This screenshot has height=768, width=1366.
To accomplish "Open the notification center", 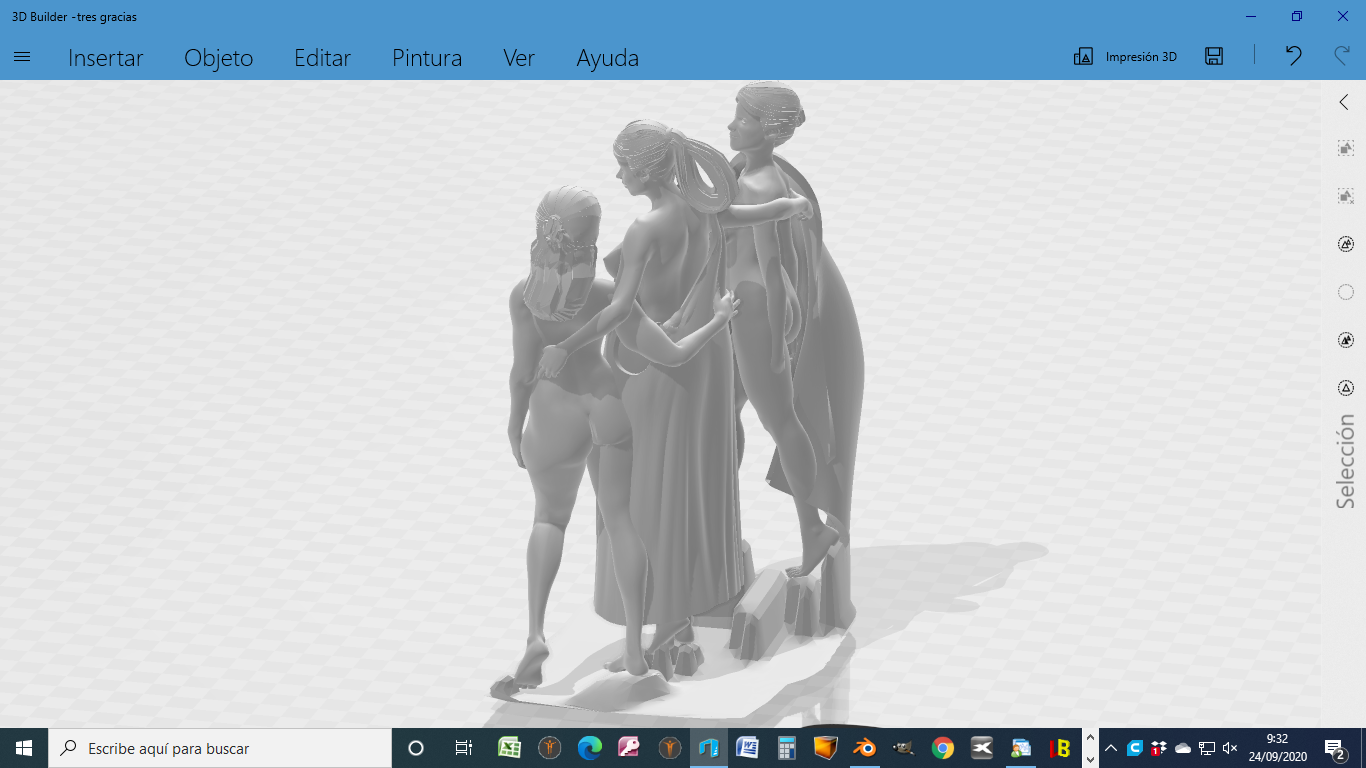I will (x=1334, y=748).
